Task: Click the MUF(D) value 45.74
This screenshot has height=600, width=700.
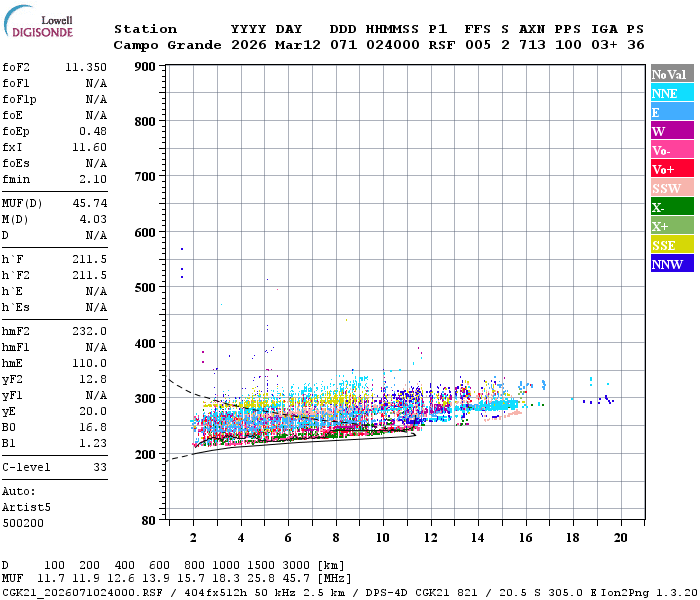Action: tap(90, 203)
